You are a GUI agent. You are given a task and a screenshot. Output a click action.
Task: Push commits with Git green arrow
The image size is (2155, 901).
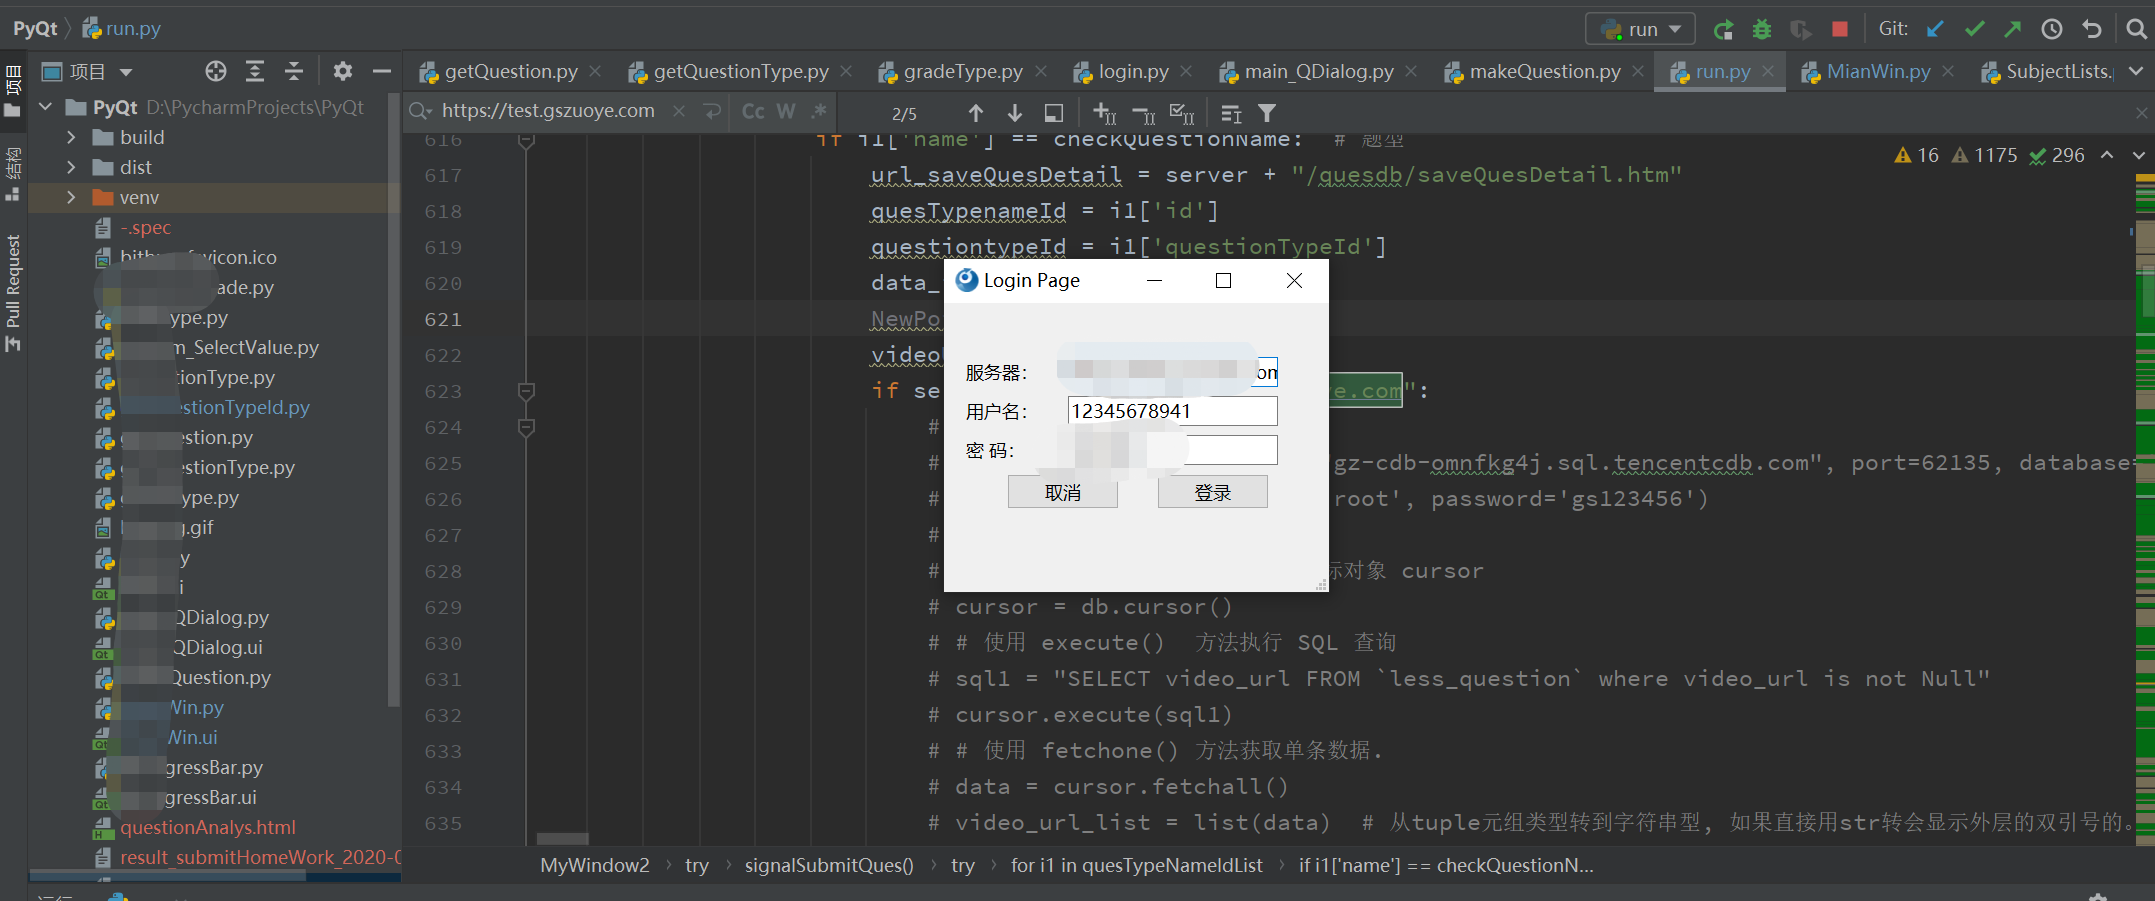point(2013,29)
